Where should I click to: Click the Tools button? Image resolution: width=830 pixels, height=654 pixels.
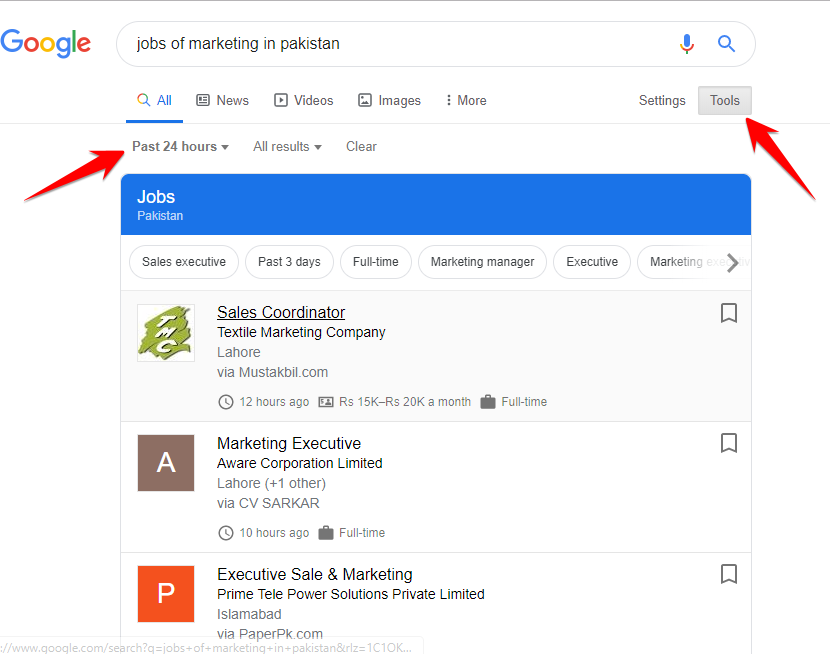[725, 101]
